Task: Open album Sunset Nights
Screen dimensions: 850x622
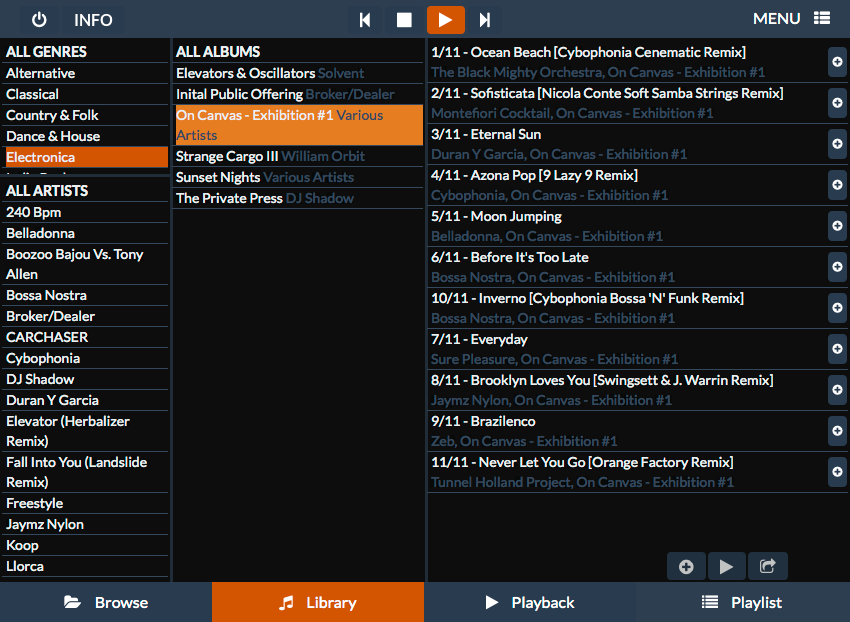Action: [299, 177]
